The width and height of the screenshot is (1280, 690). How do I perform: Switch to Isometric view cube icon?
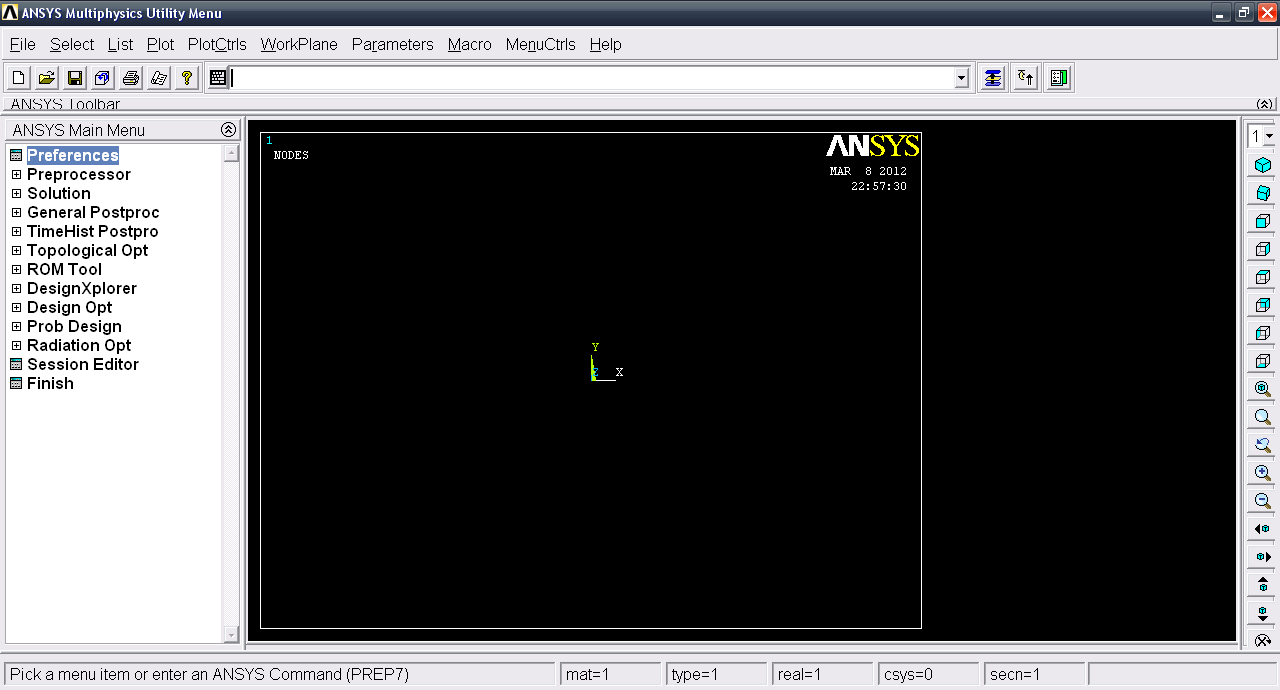pyautogui.click(x=1263, y=165)
